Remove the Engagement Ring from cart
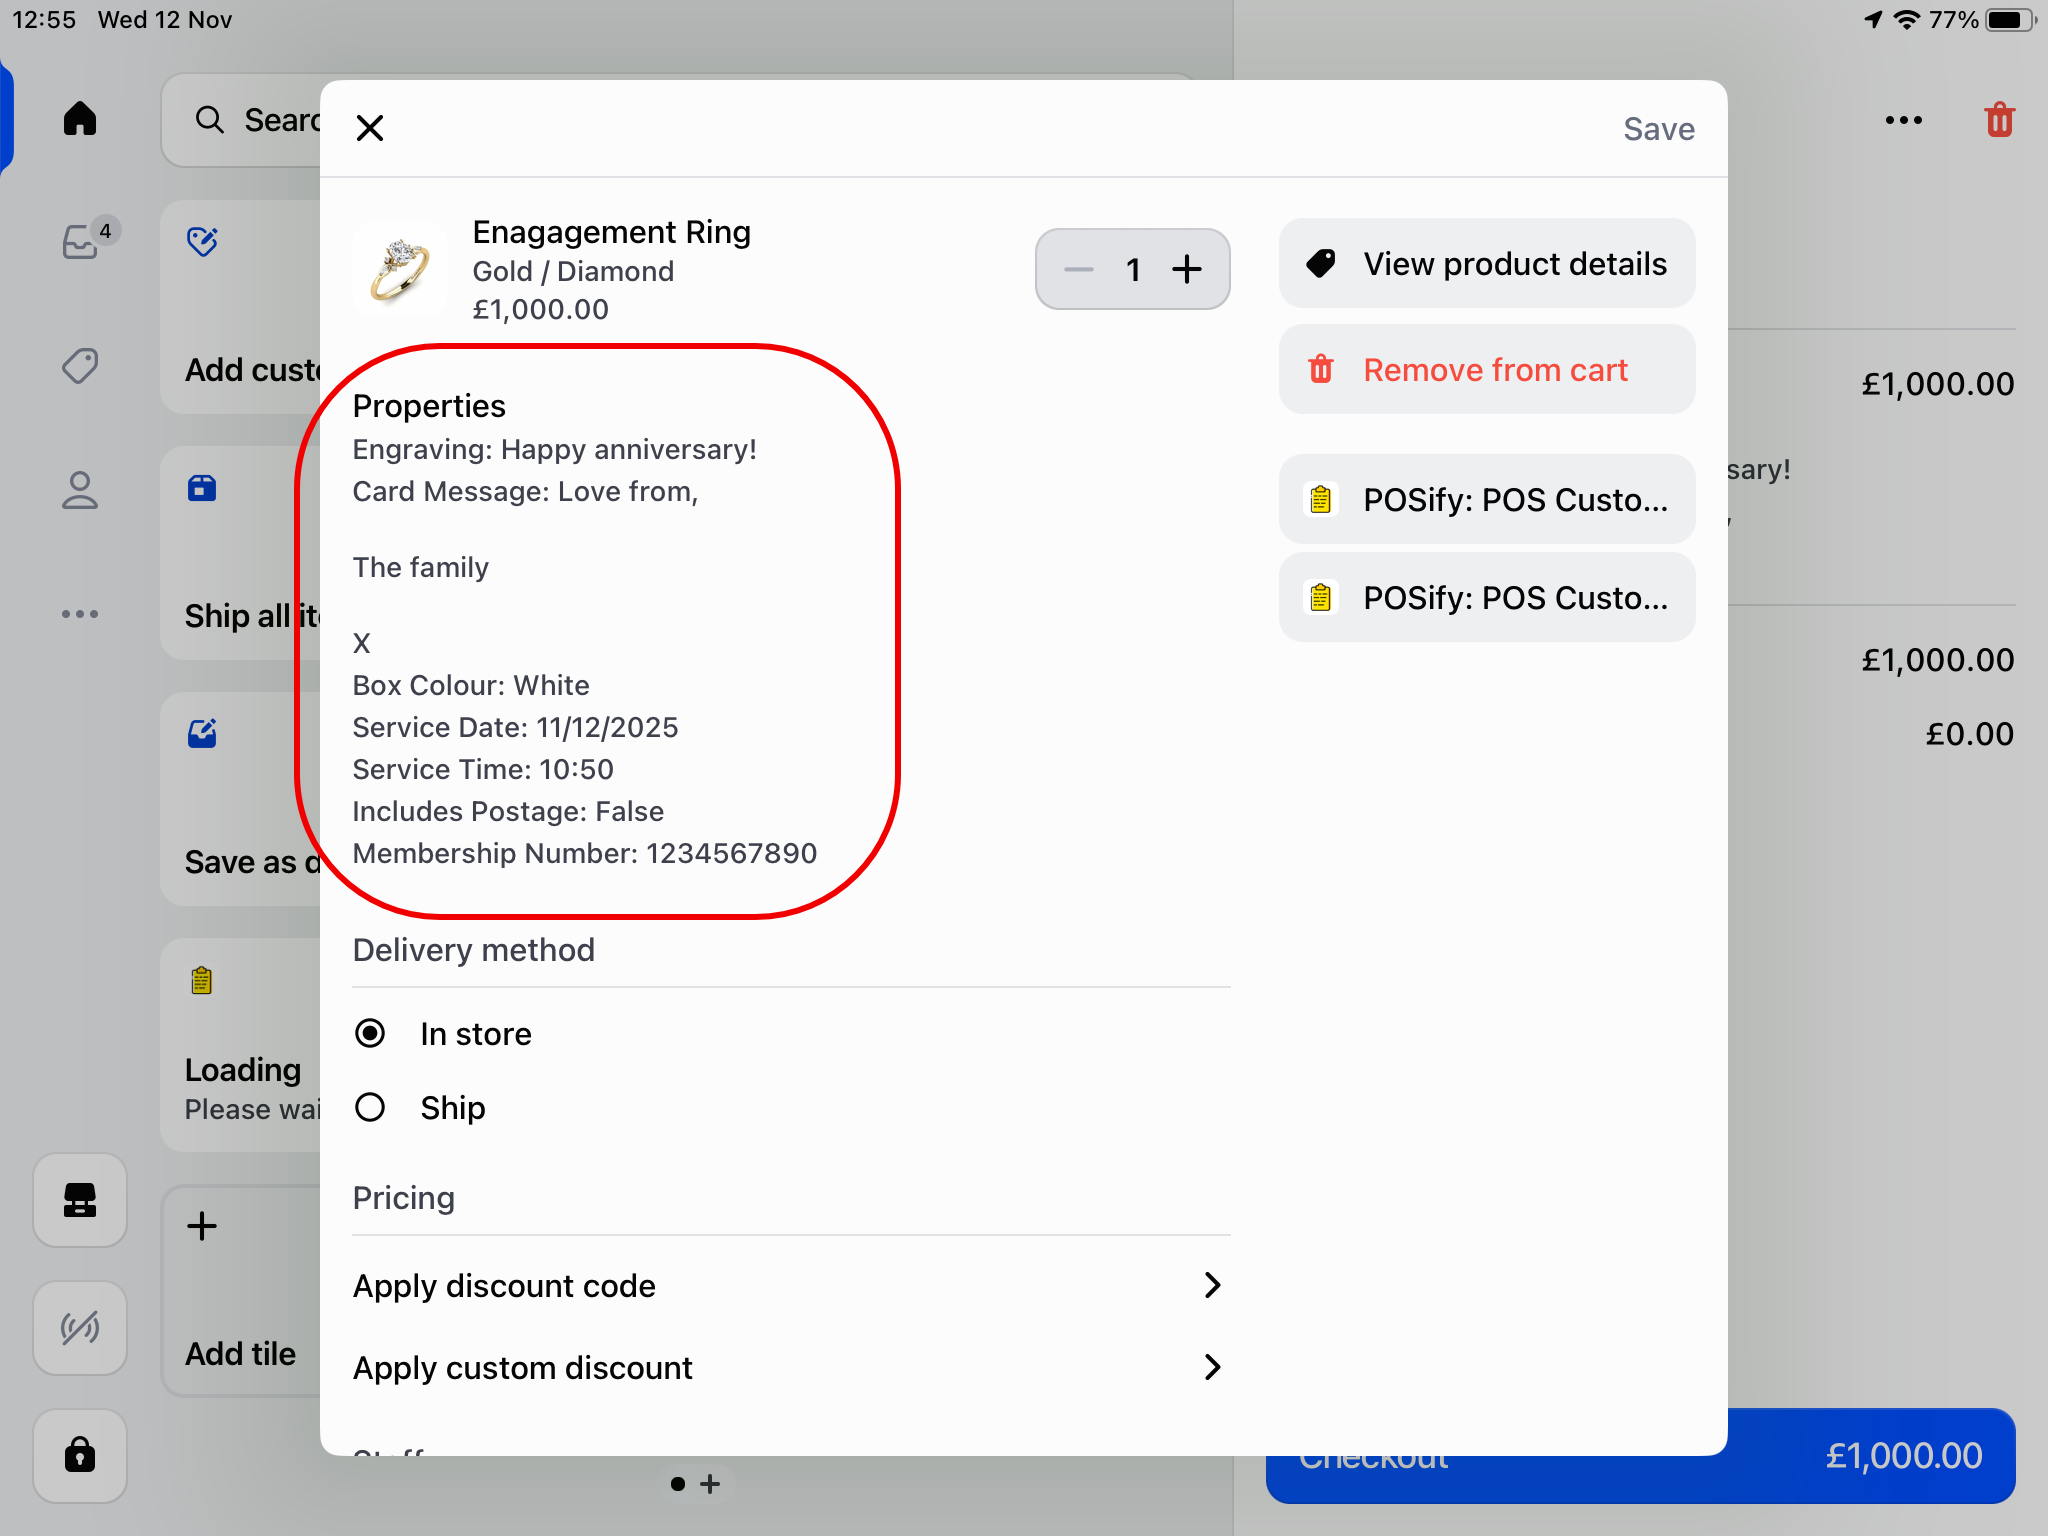 (x=1486, y=369)
